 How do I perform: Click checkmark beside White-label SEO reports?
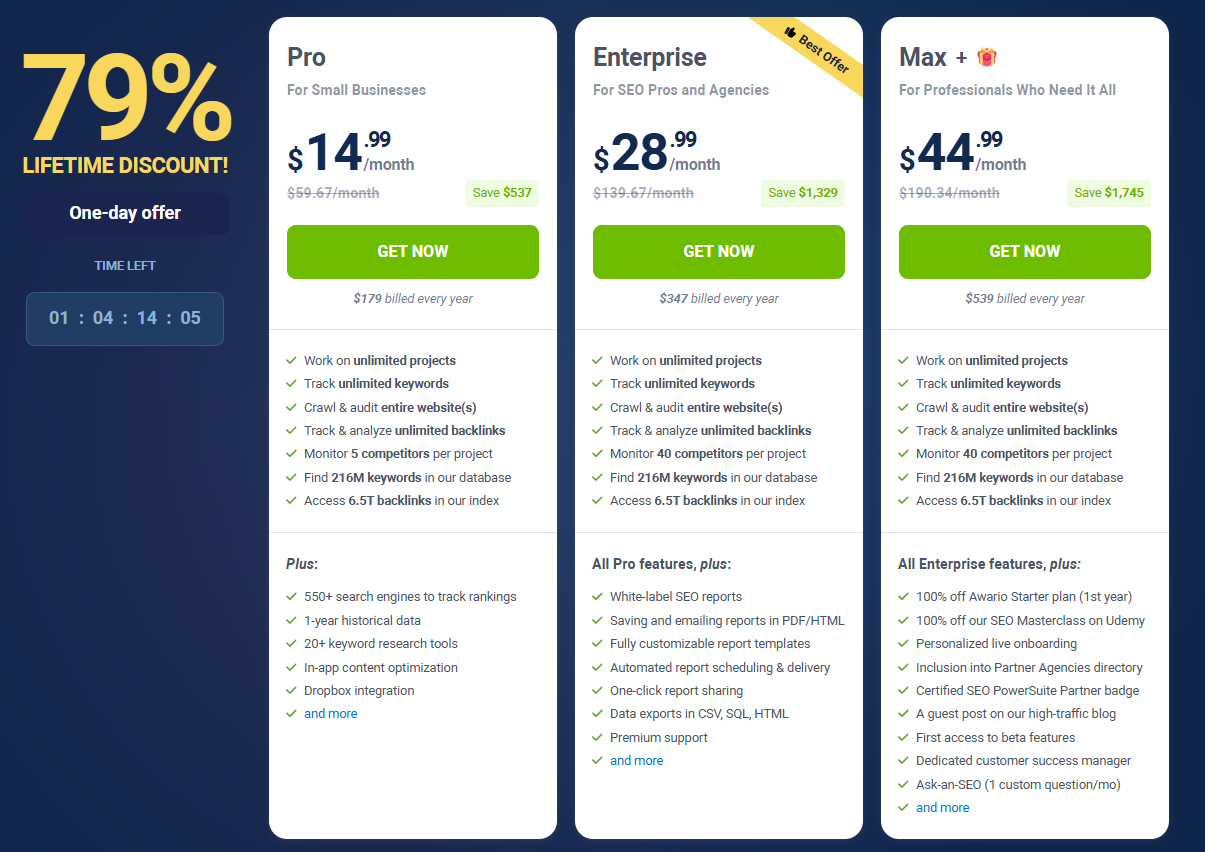597,597
